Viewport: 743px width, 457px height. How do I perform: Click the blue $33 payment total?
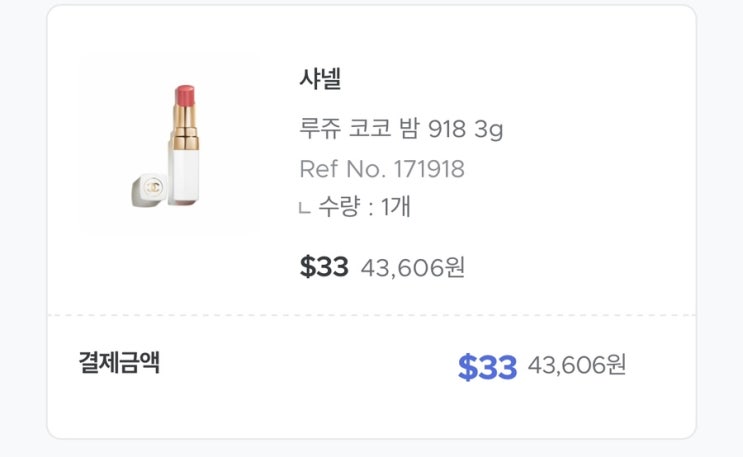pos(487,367)
